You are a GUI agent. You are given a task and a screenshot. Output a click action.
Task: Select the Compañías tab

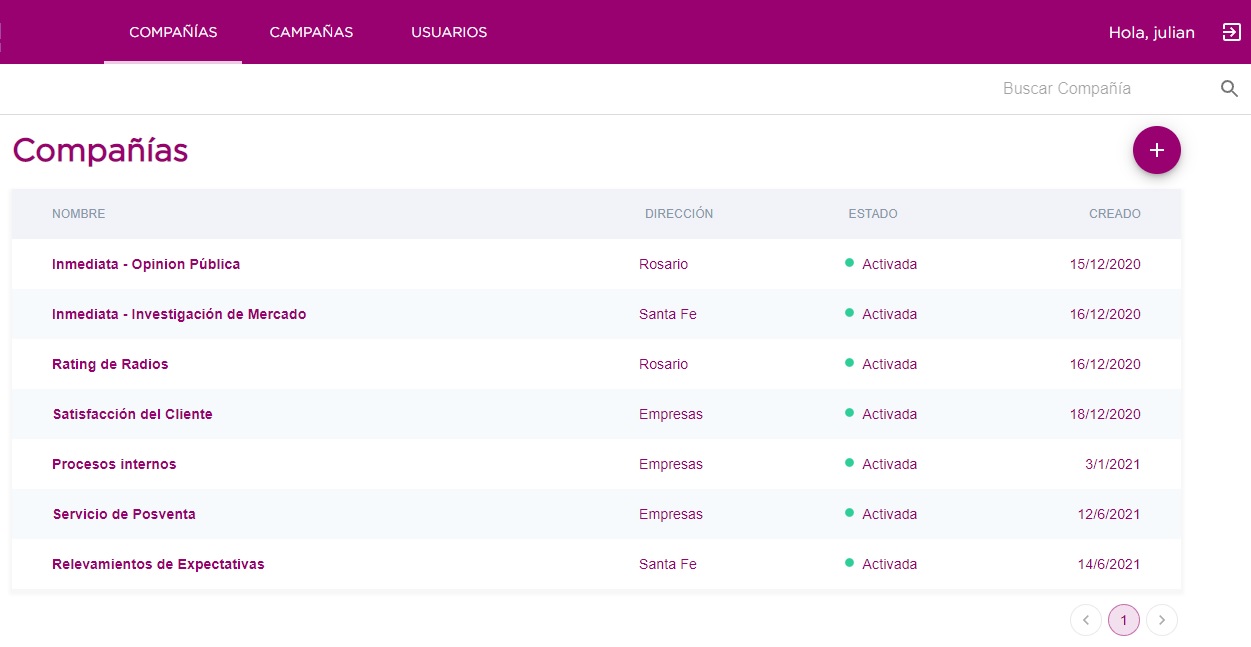[x=173, y=32]
